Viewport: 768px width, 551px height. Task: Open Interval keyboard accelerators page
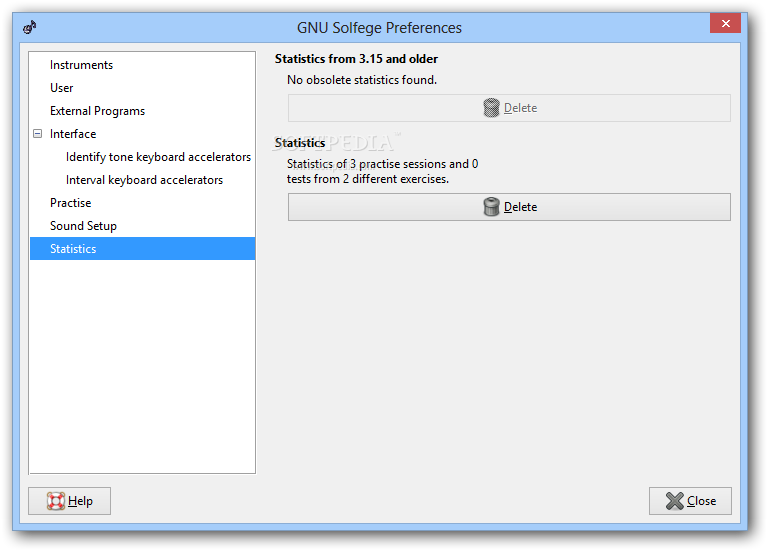[144, 180]
